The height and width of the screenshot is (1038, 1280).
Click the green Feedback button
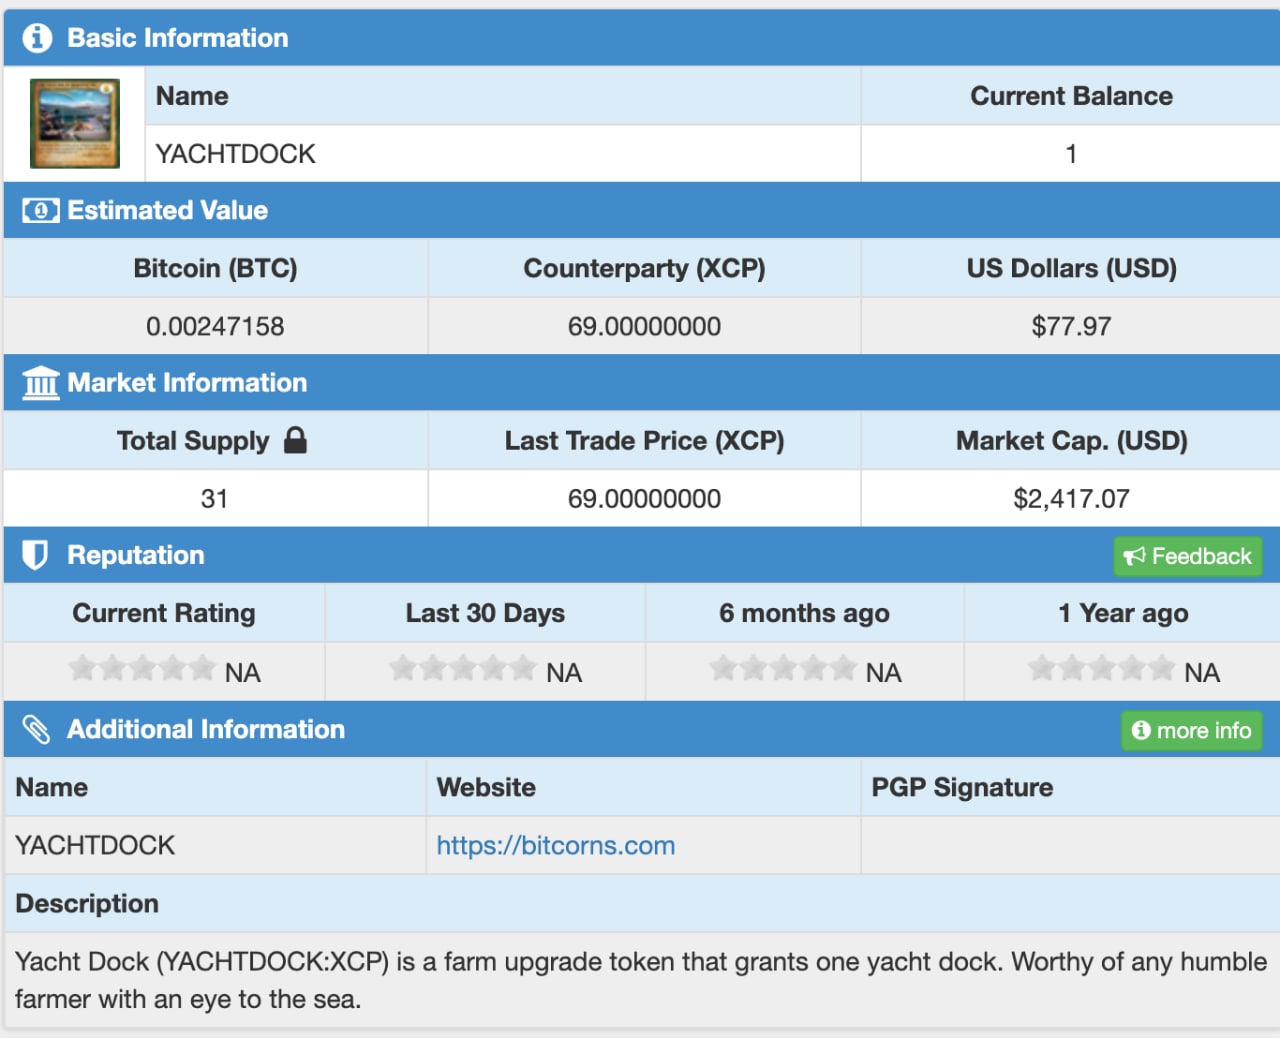coord(1188,556)
